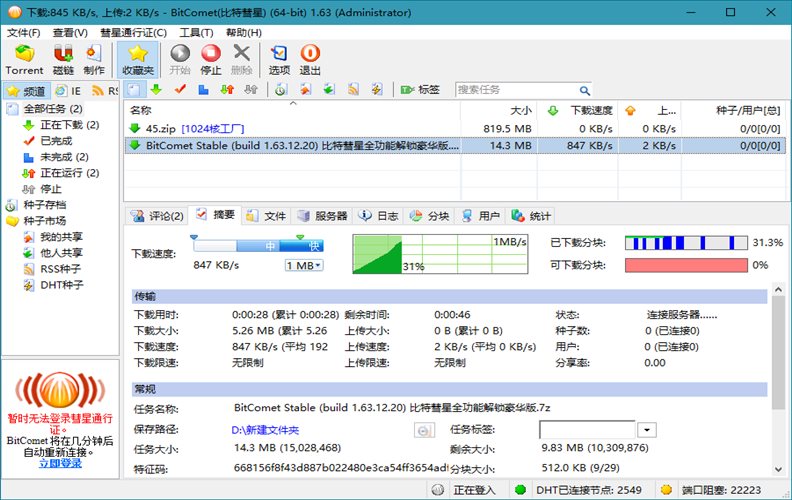Click the 磁链 magnet link icon
The width and height of the screenshot is (792, 500).
[x=63, y=60]
